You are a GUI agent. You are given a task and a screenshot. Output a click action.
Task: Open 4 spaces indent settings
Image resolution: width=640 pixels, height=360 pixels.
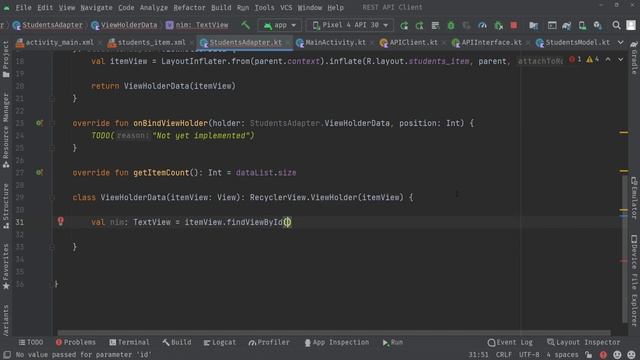562,355
